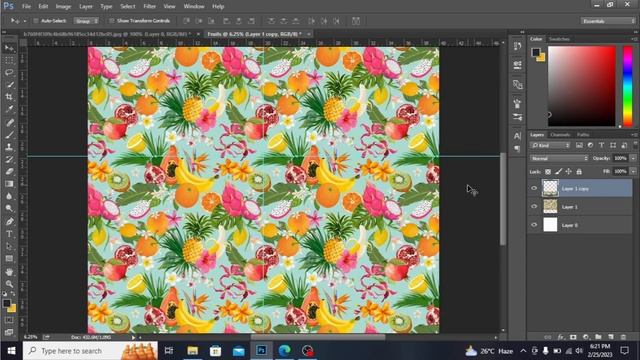Open the adjustment layer icon menu
This screenshot has height=360, width=640.
(586, 337)
